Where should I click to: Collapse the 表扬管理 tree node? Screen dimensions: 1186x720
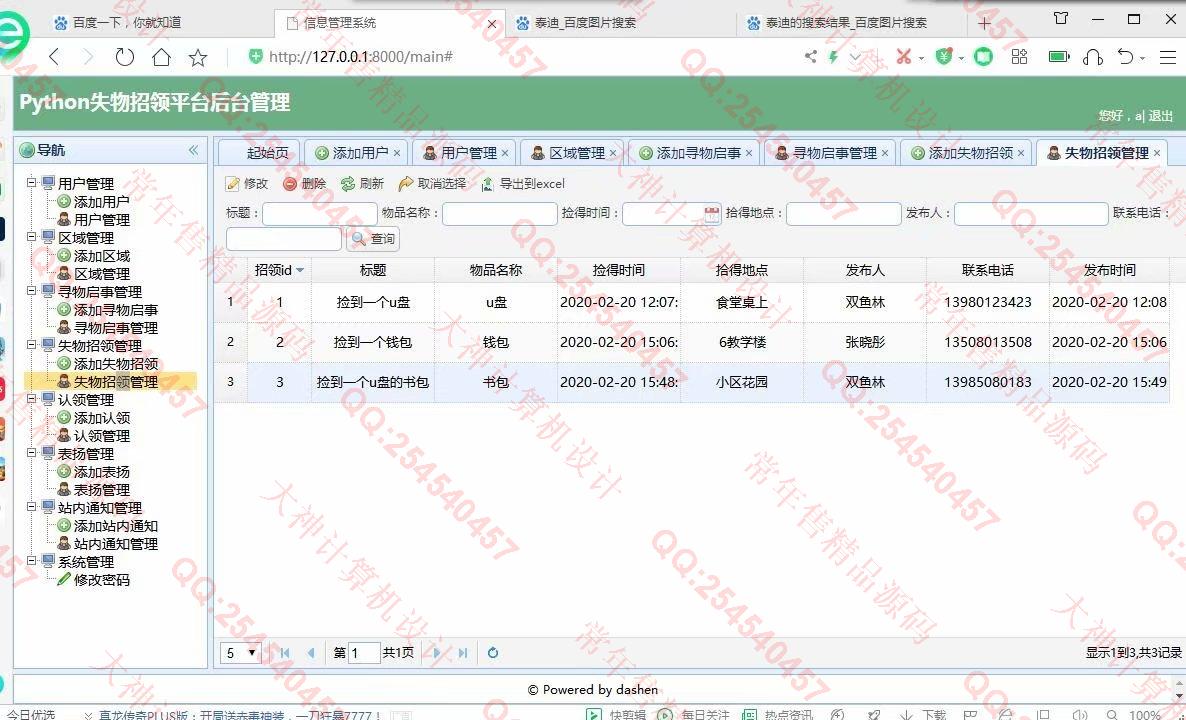coord(32,454)
